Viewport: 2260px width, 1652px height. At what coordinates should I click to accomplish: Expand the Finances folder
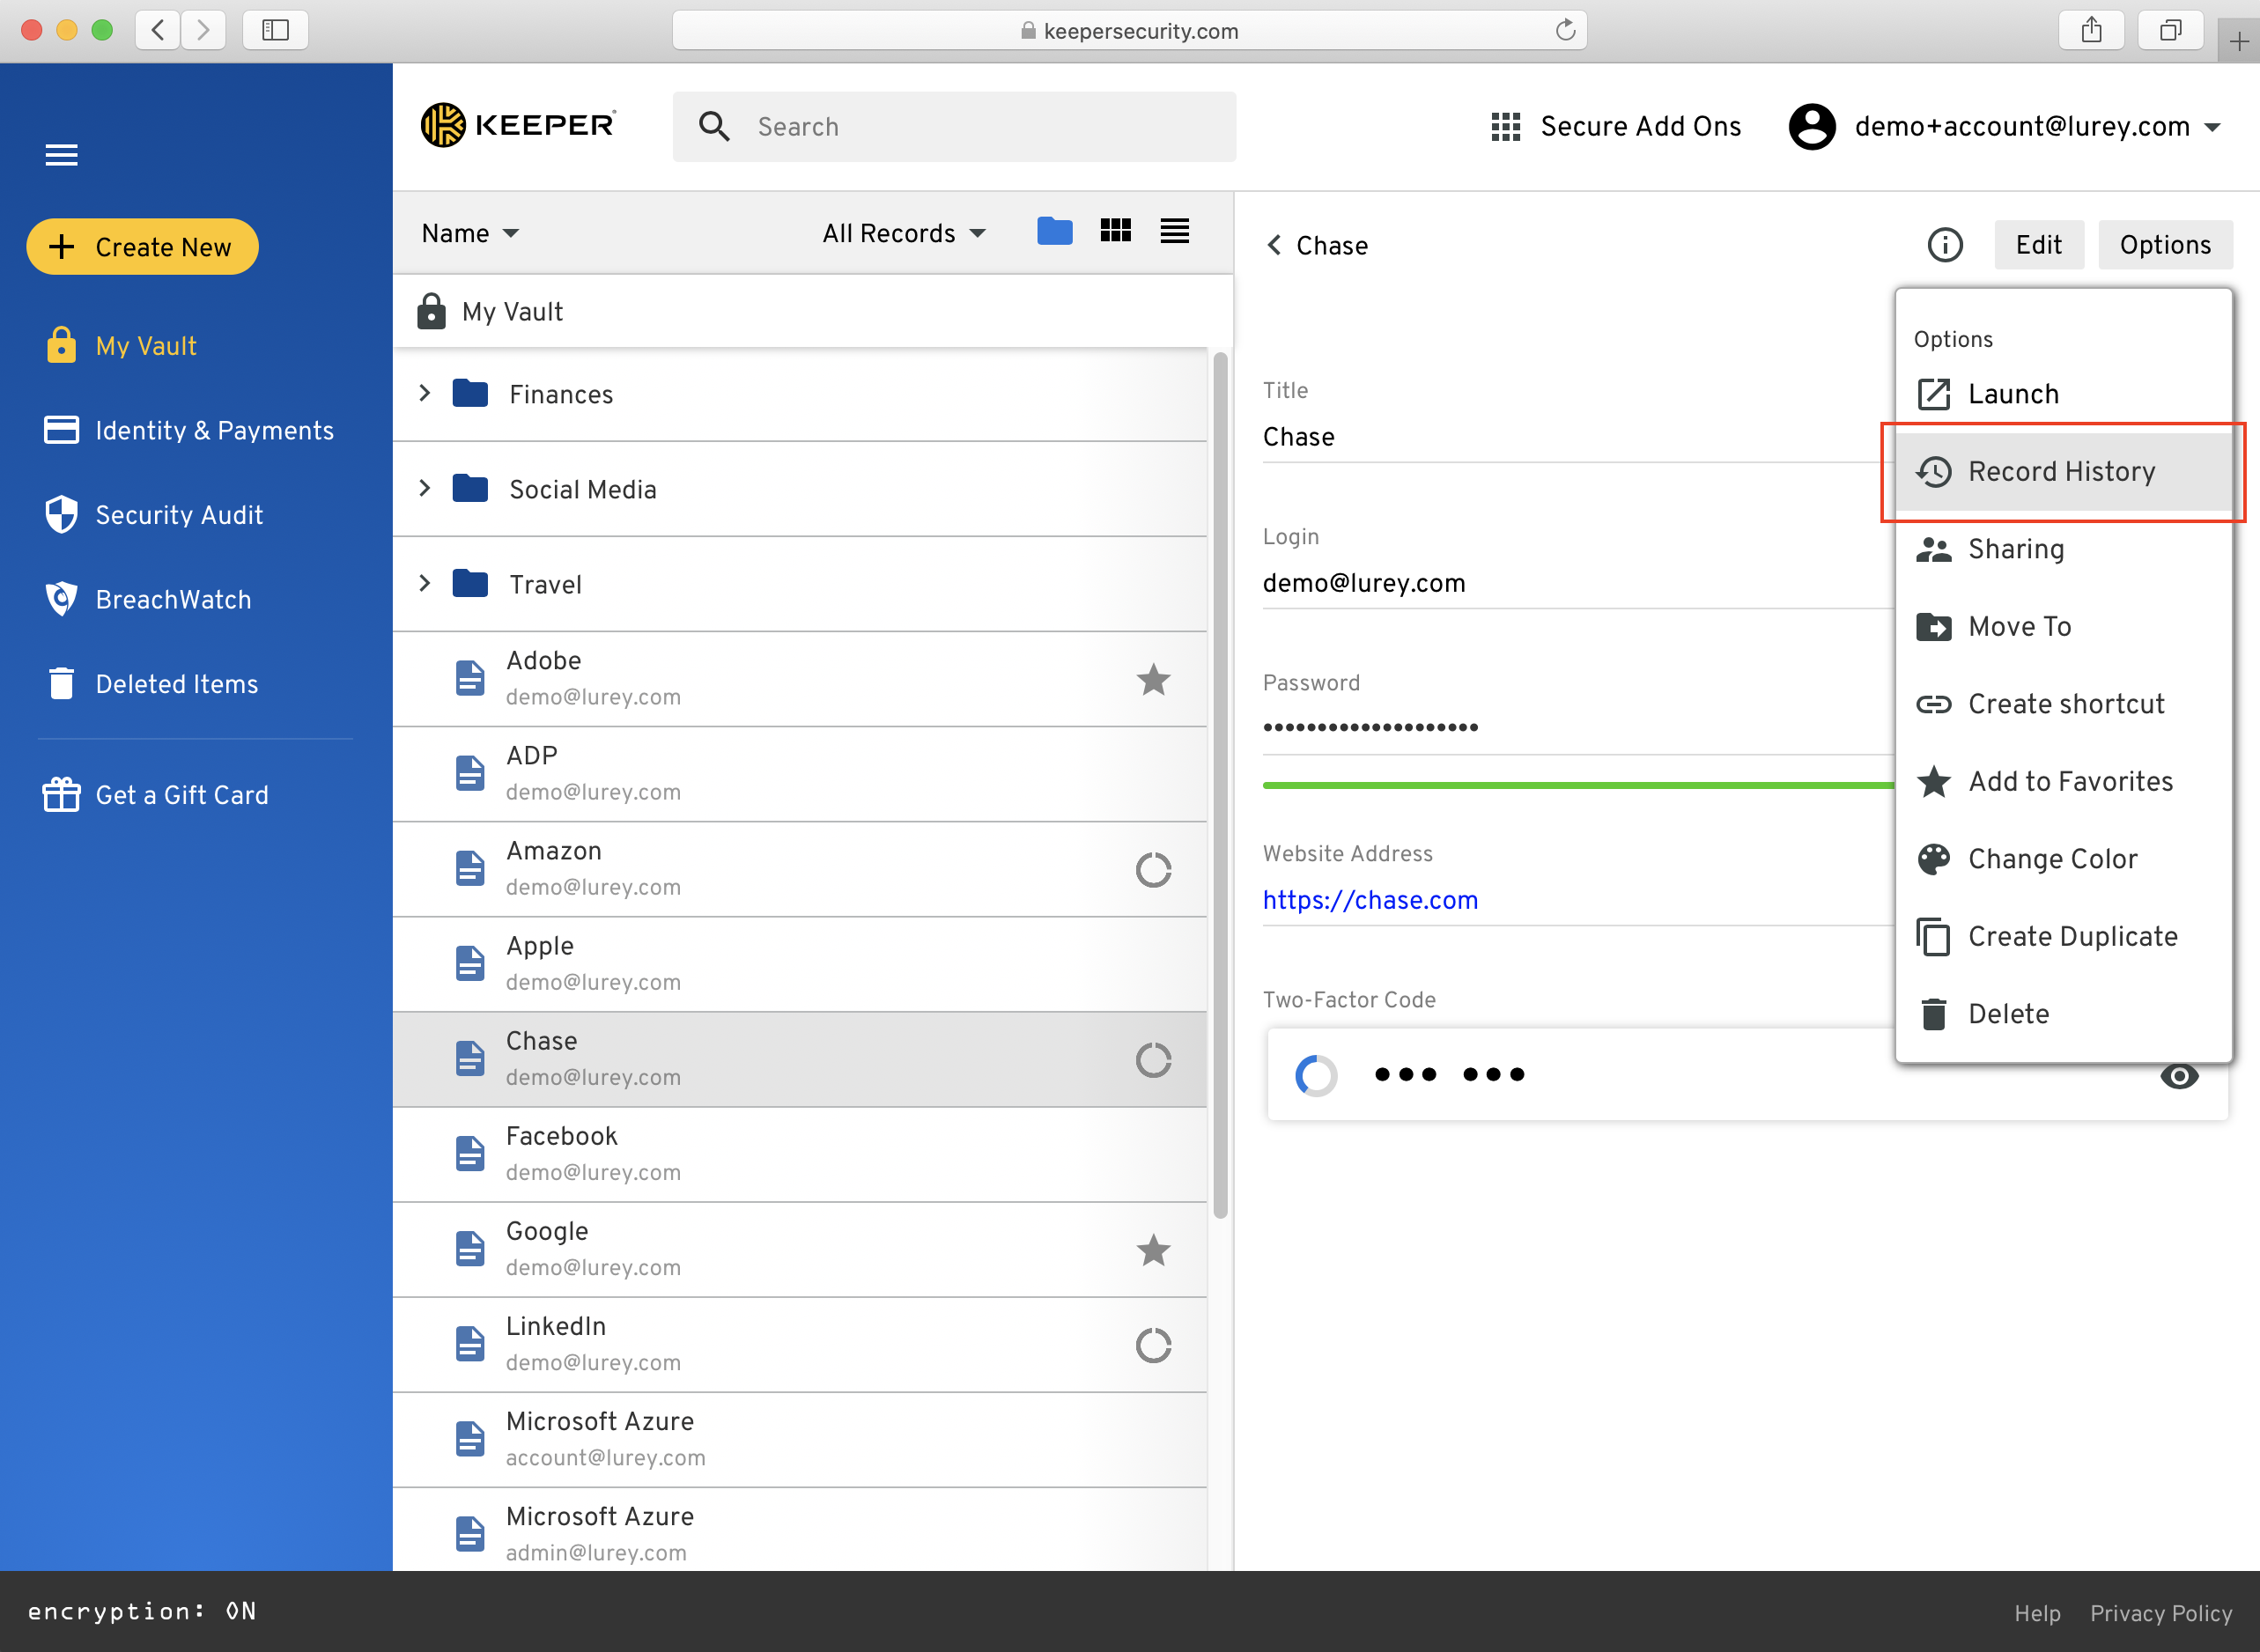pyautogui.click(x=425, y=393)
